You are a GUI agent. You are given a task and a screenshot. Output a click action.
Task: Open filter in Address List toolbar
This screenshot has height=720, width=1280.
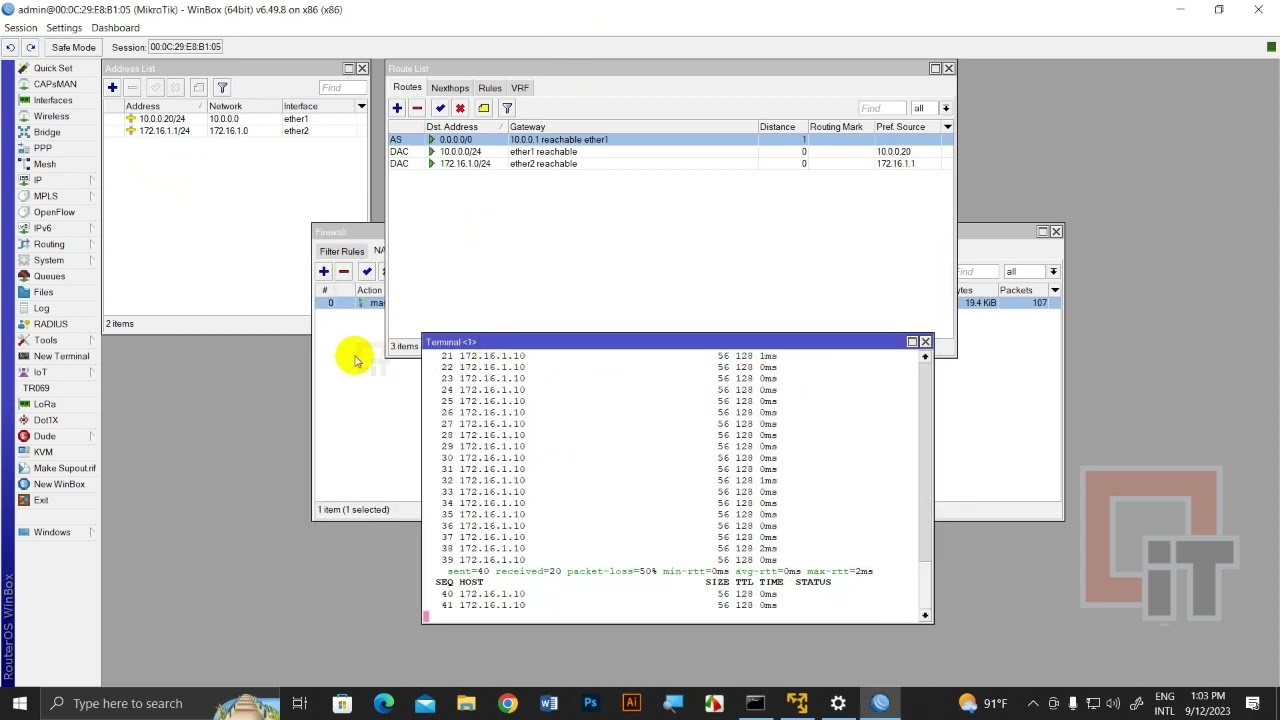[x=222, y=88]
